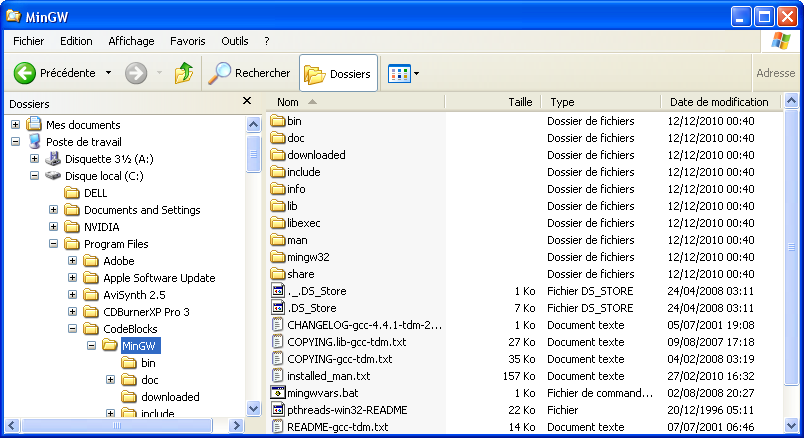804x438 pixels.
Task: Click man folder icon
Action: (278, 240)
